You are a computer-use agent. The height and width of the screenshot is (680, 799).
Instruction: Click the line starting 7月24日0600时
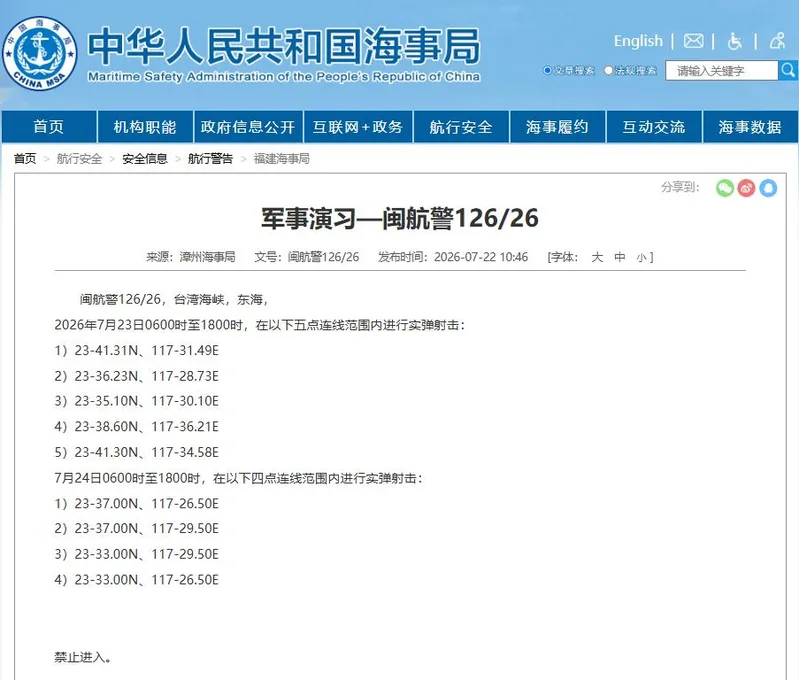click(238, 478)
